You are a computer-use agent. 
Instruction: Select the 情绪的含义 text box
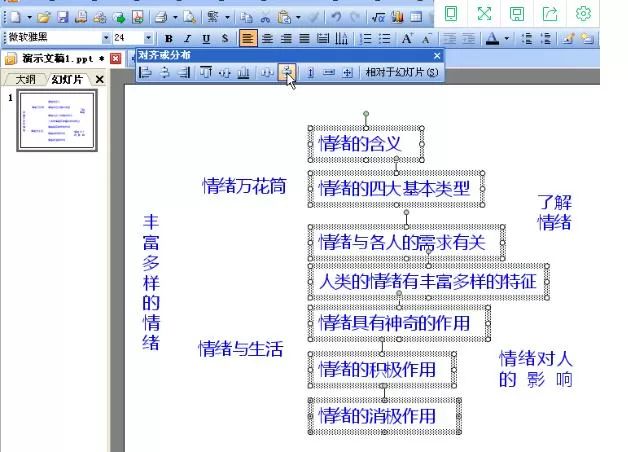(366, 144)
